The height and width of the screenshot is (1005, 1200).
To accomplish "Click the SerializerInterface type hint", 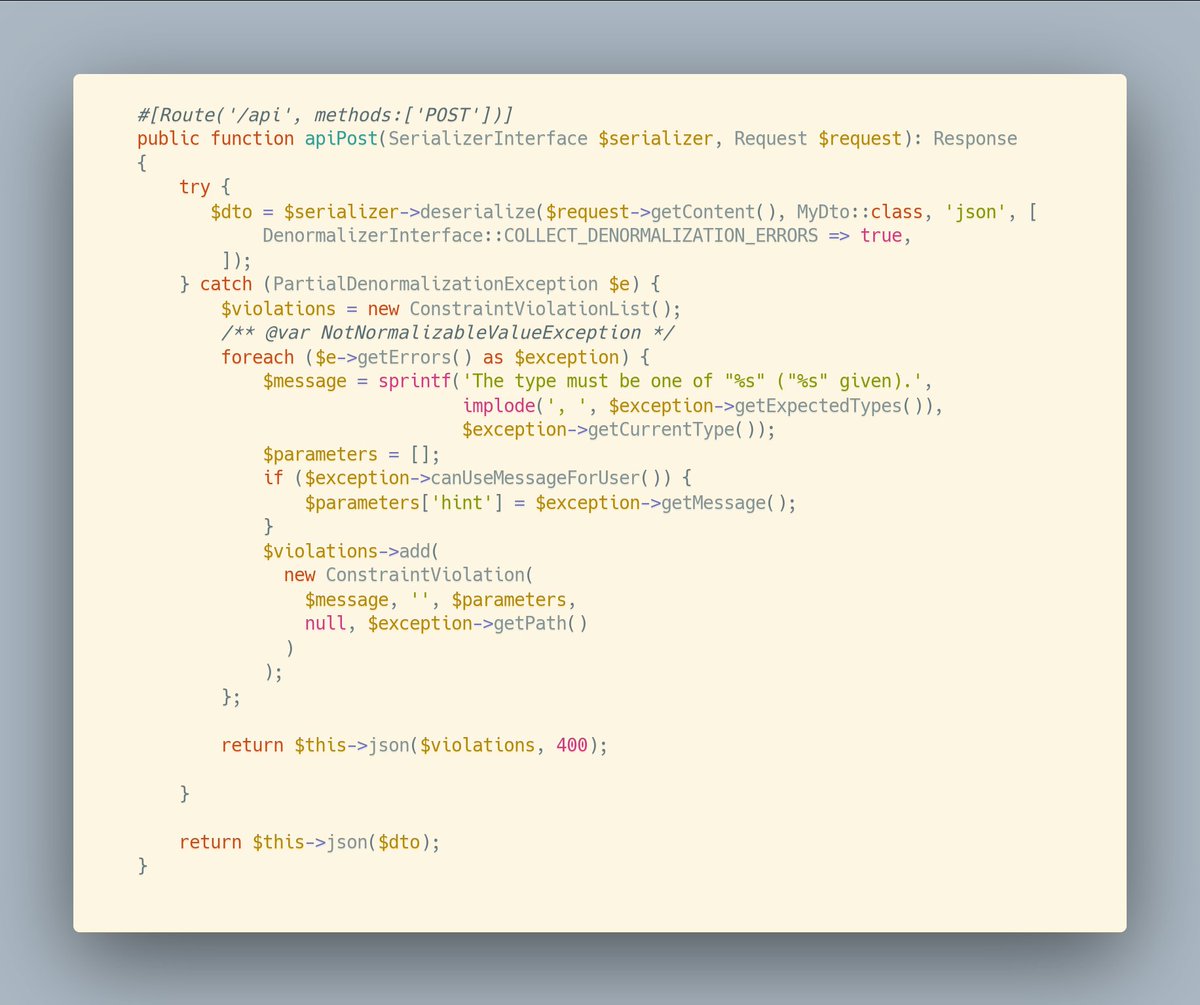I will click(x=488, y=138).
